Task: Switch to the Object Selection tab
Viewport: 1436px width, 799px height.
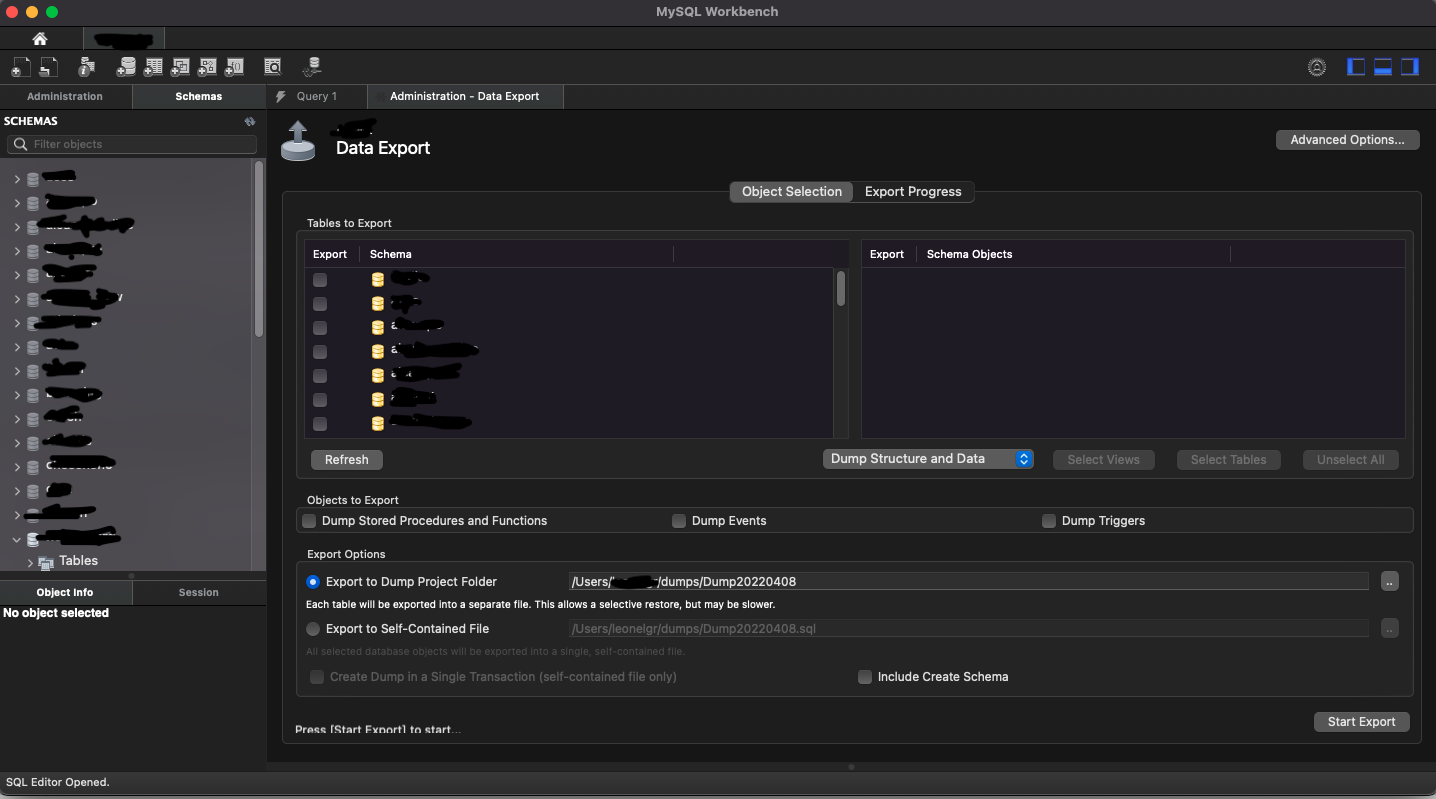Action: coord(792,192)
